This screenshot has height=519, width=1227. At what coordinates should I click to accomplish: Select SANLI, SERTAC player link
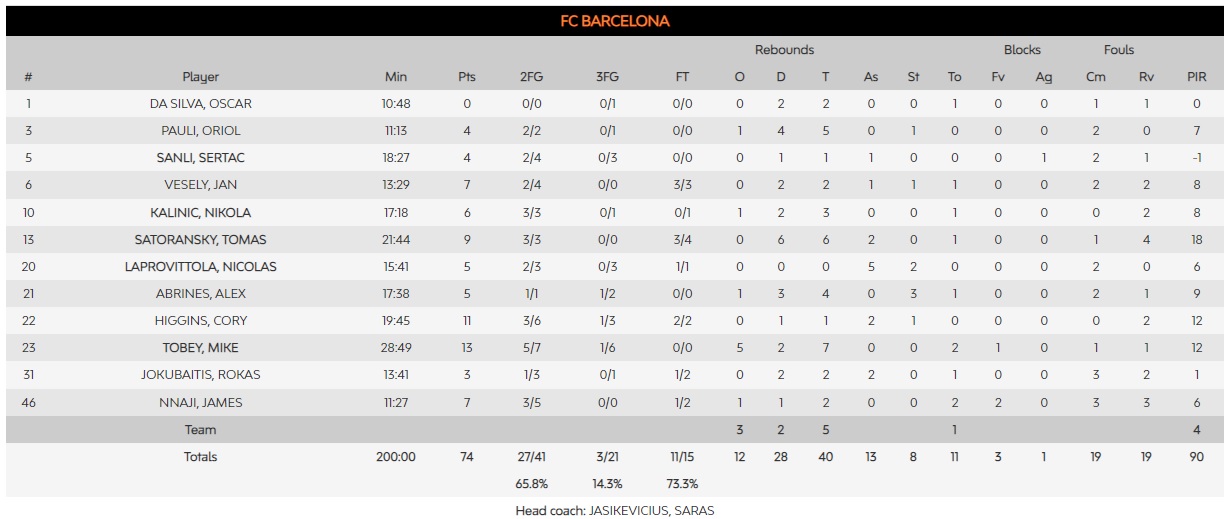pyautogui.click(x=200, y=158)
